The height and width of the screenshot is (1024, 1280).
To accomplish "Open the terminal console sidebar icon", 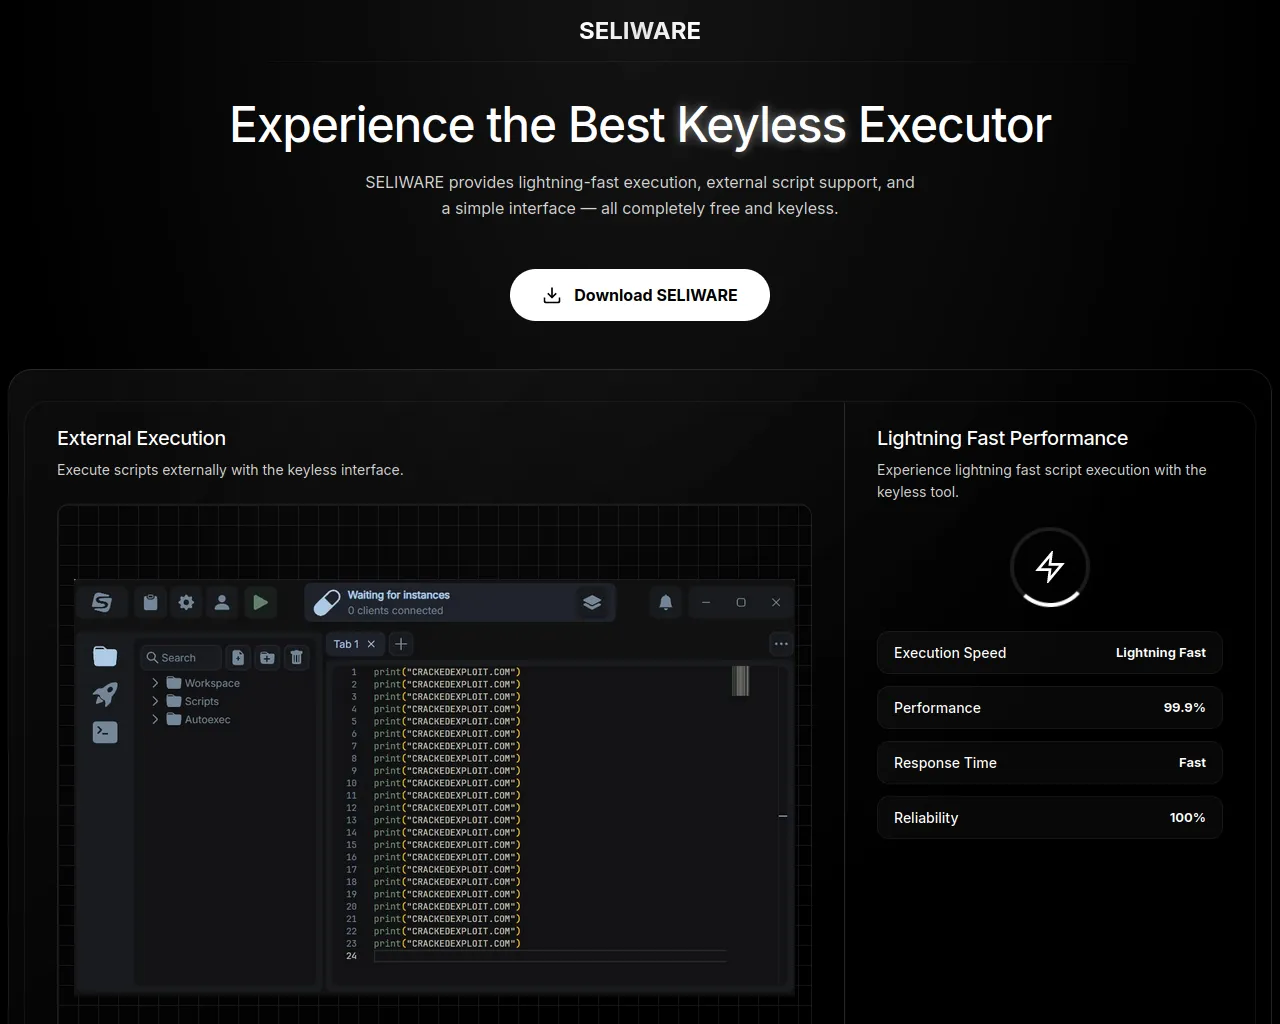I will tap(105, 732).
